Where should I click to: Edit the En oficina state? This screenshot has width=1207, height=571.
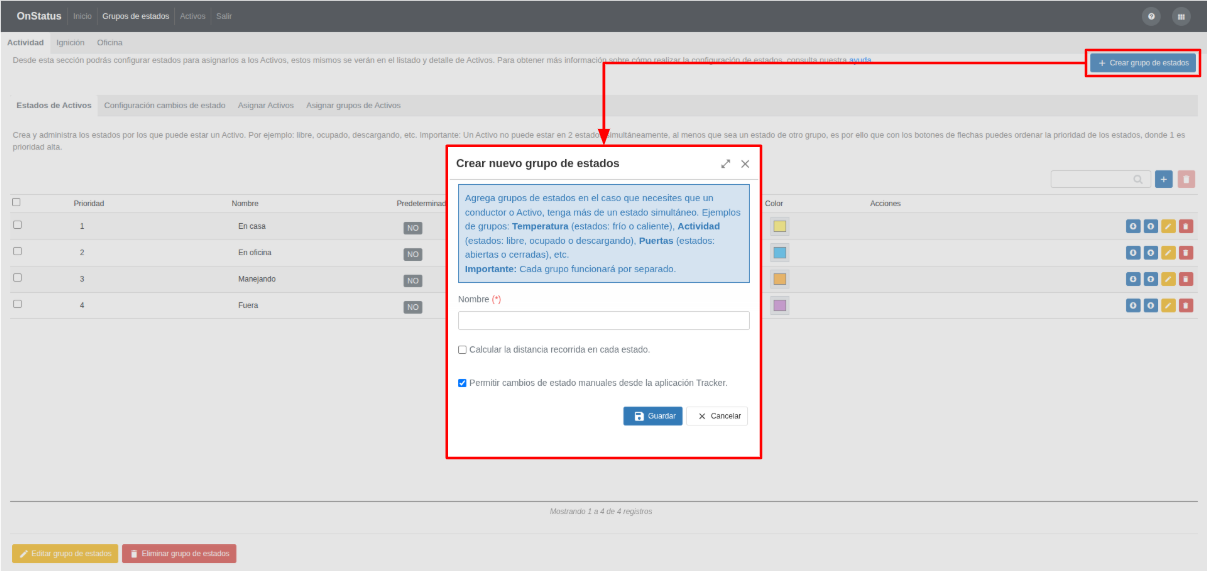(1168, 252)
